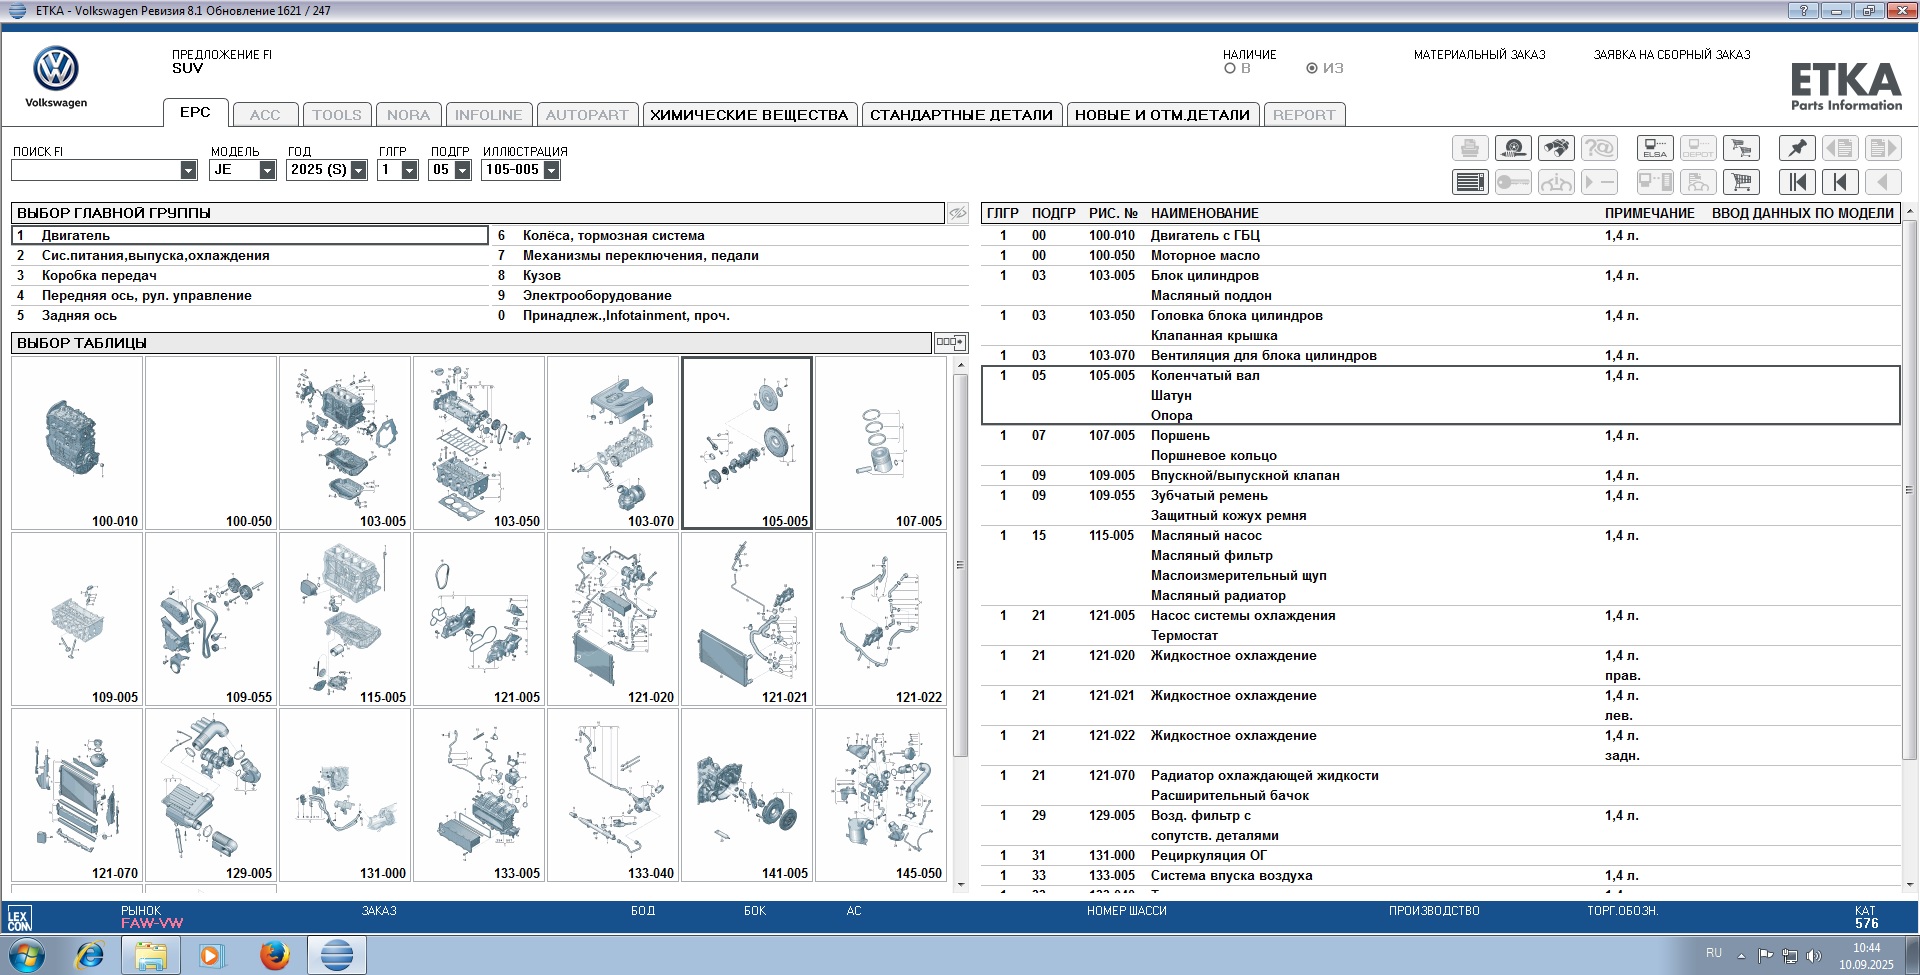Screen dimensions: 1920x975
Task: Open Internet Explorer from the taskbar
Action: click(x=89, y=955)
